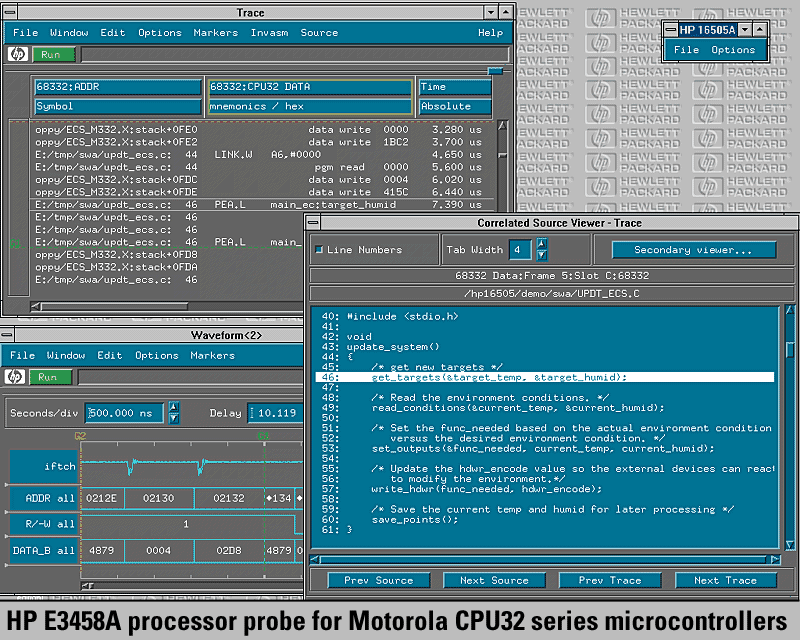Click the Trace listing horizontal scrollbar
Viewport: 800px width, 640px height.
(x=114, y=306)
